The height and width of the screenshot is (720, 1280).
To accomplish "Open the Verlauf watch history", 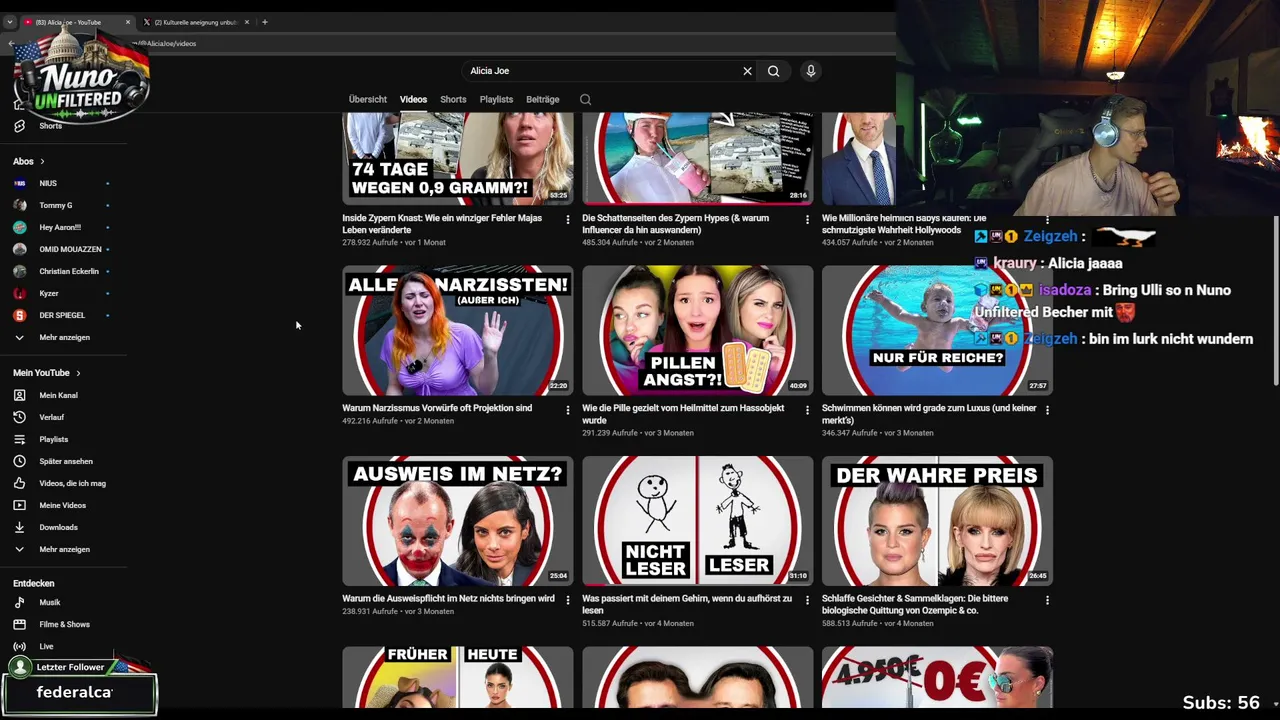I will pos(51,417).
